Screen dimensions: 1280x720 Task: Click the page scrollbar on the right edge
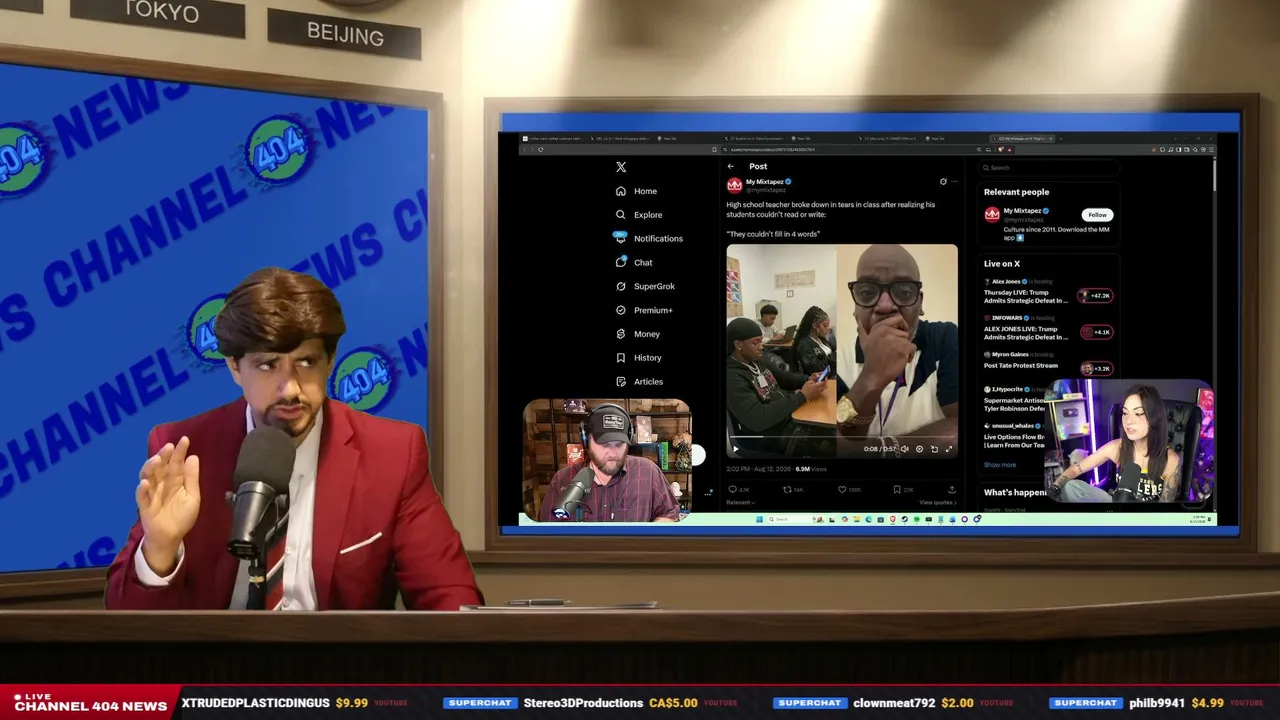[1213, 175]
